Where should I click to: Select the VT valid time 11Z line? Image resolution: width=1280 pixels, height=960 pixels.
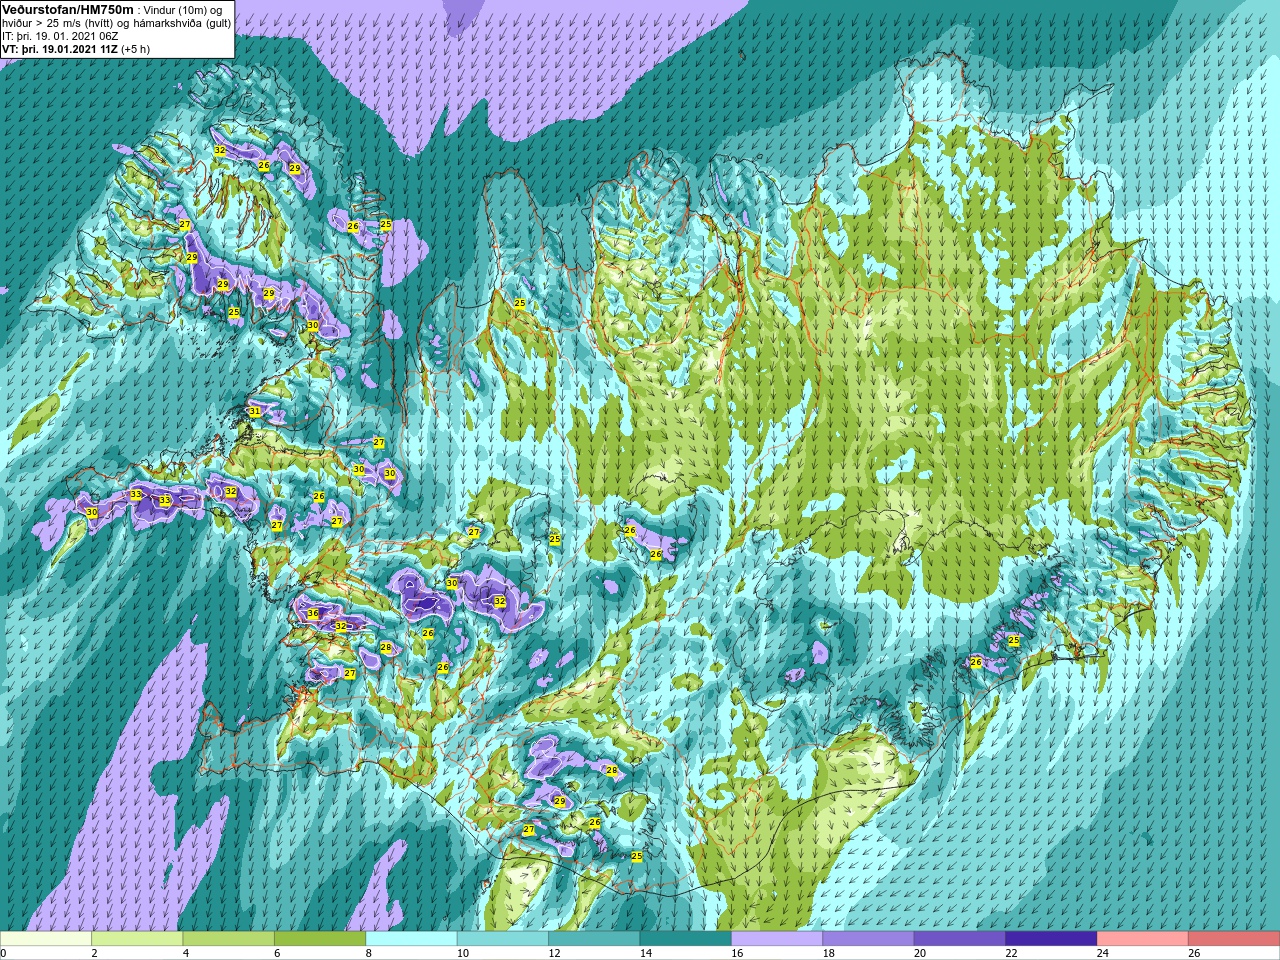pos(76,49)
